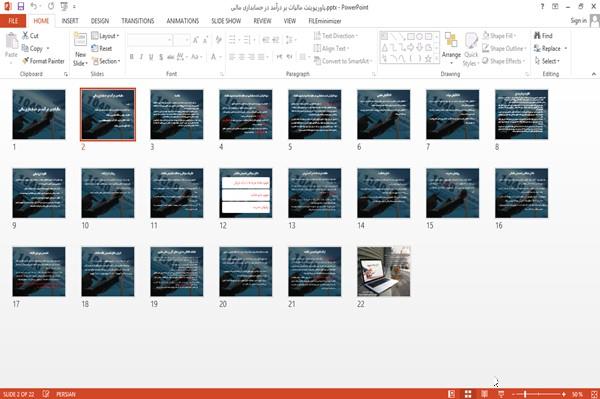Toggle Bold formatting
The image size is (600, 399).
[132, 57]
